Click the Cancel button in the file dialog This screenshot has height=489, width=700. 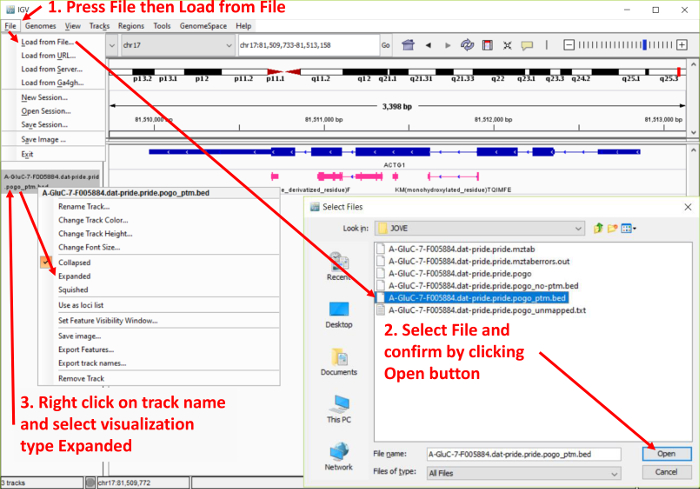pos(667,472)
